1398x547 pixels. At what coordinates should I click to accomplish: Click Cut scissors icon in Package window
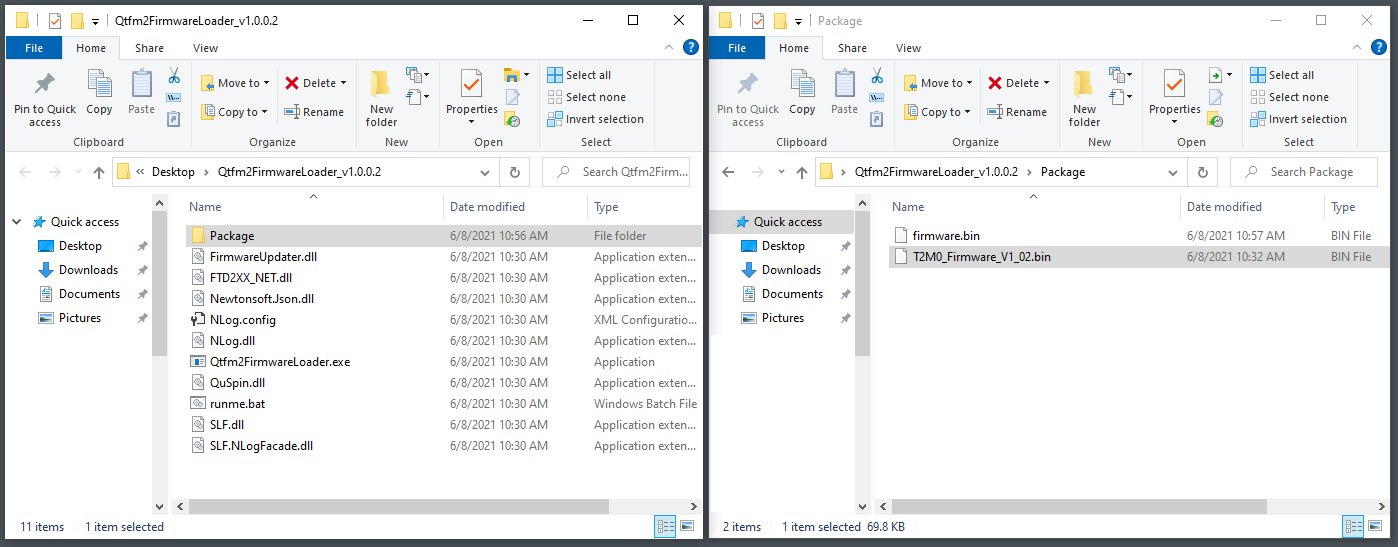point(876,76)
